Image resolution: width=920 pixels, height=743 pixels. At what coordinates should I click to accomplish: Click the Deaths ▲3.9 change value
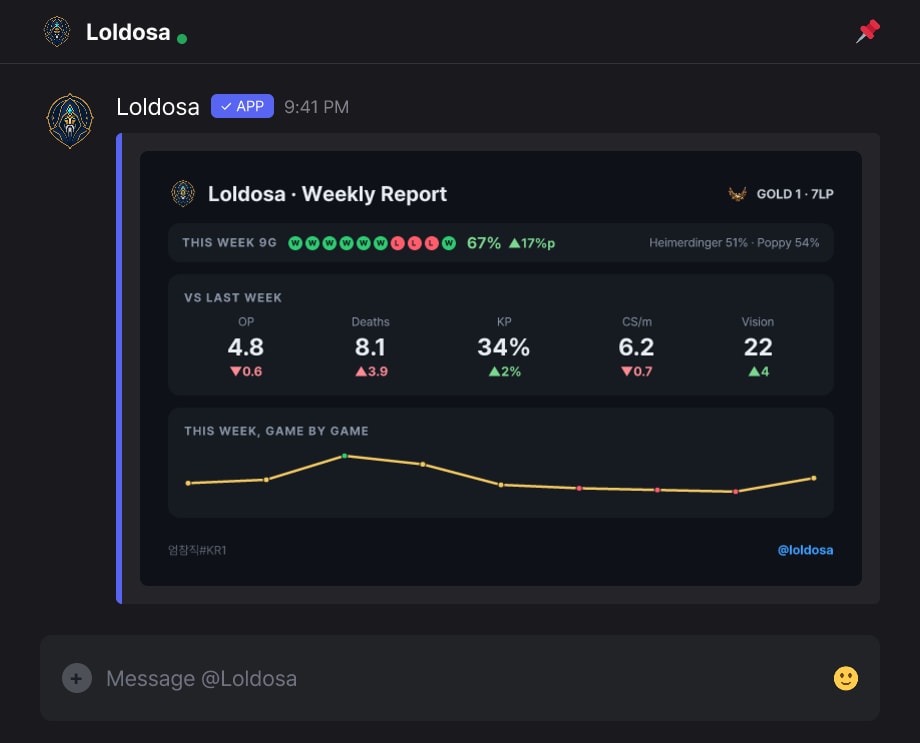tap(371, 371)
